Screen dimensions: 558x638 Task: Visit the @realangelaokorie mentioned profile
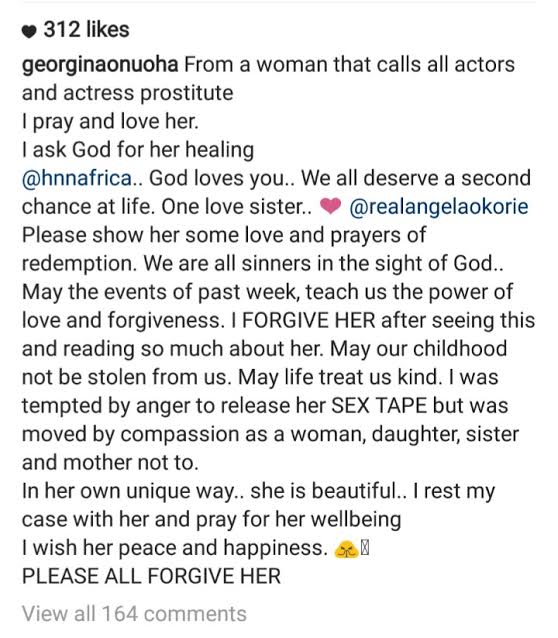[439, 207]
